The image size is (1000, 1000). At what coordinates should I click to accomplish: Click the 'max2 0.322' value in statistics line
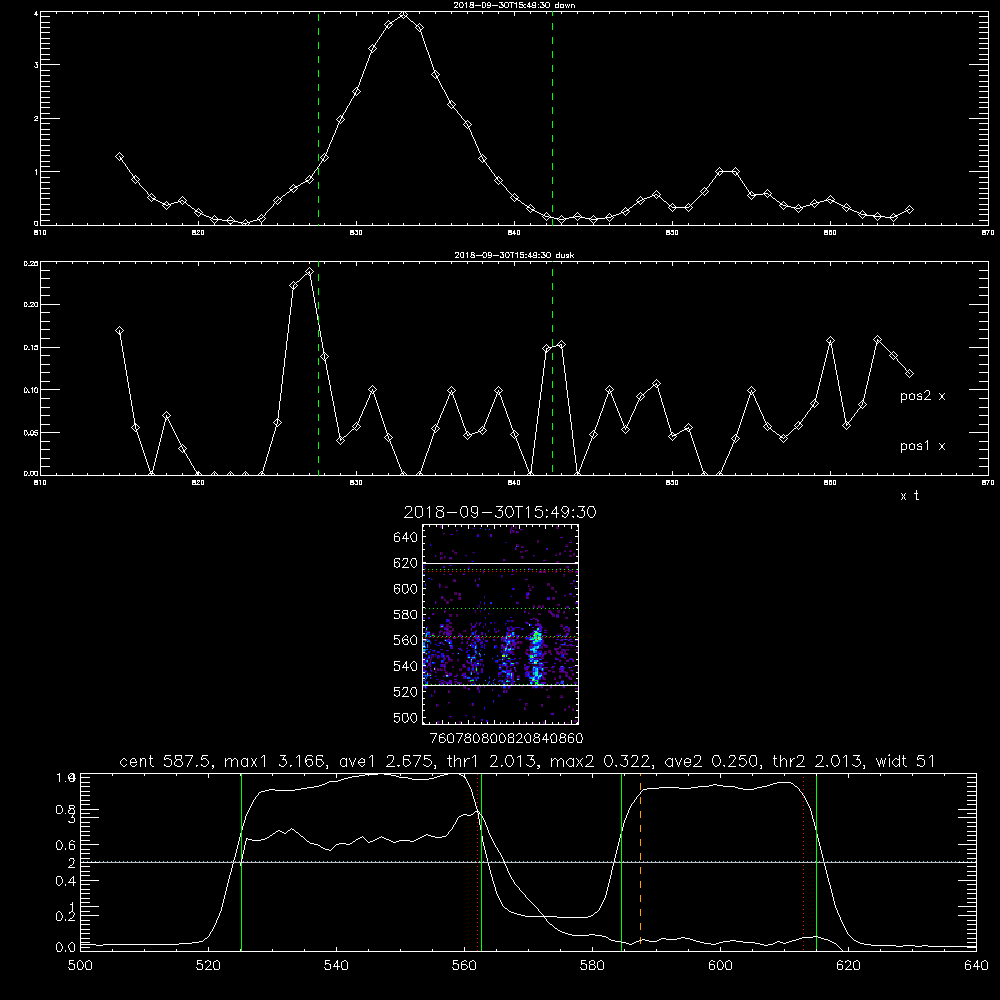pyautogui.click(x=600, y=761)
